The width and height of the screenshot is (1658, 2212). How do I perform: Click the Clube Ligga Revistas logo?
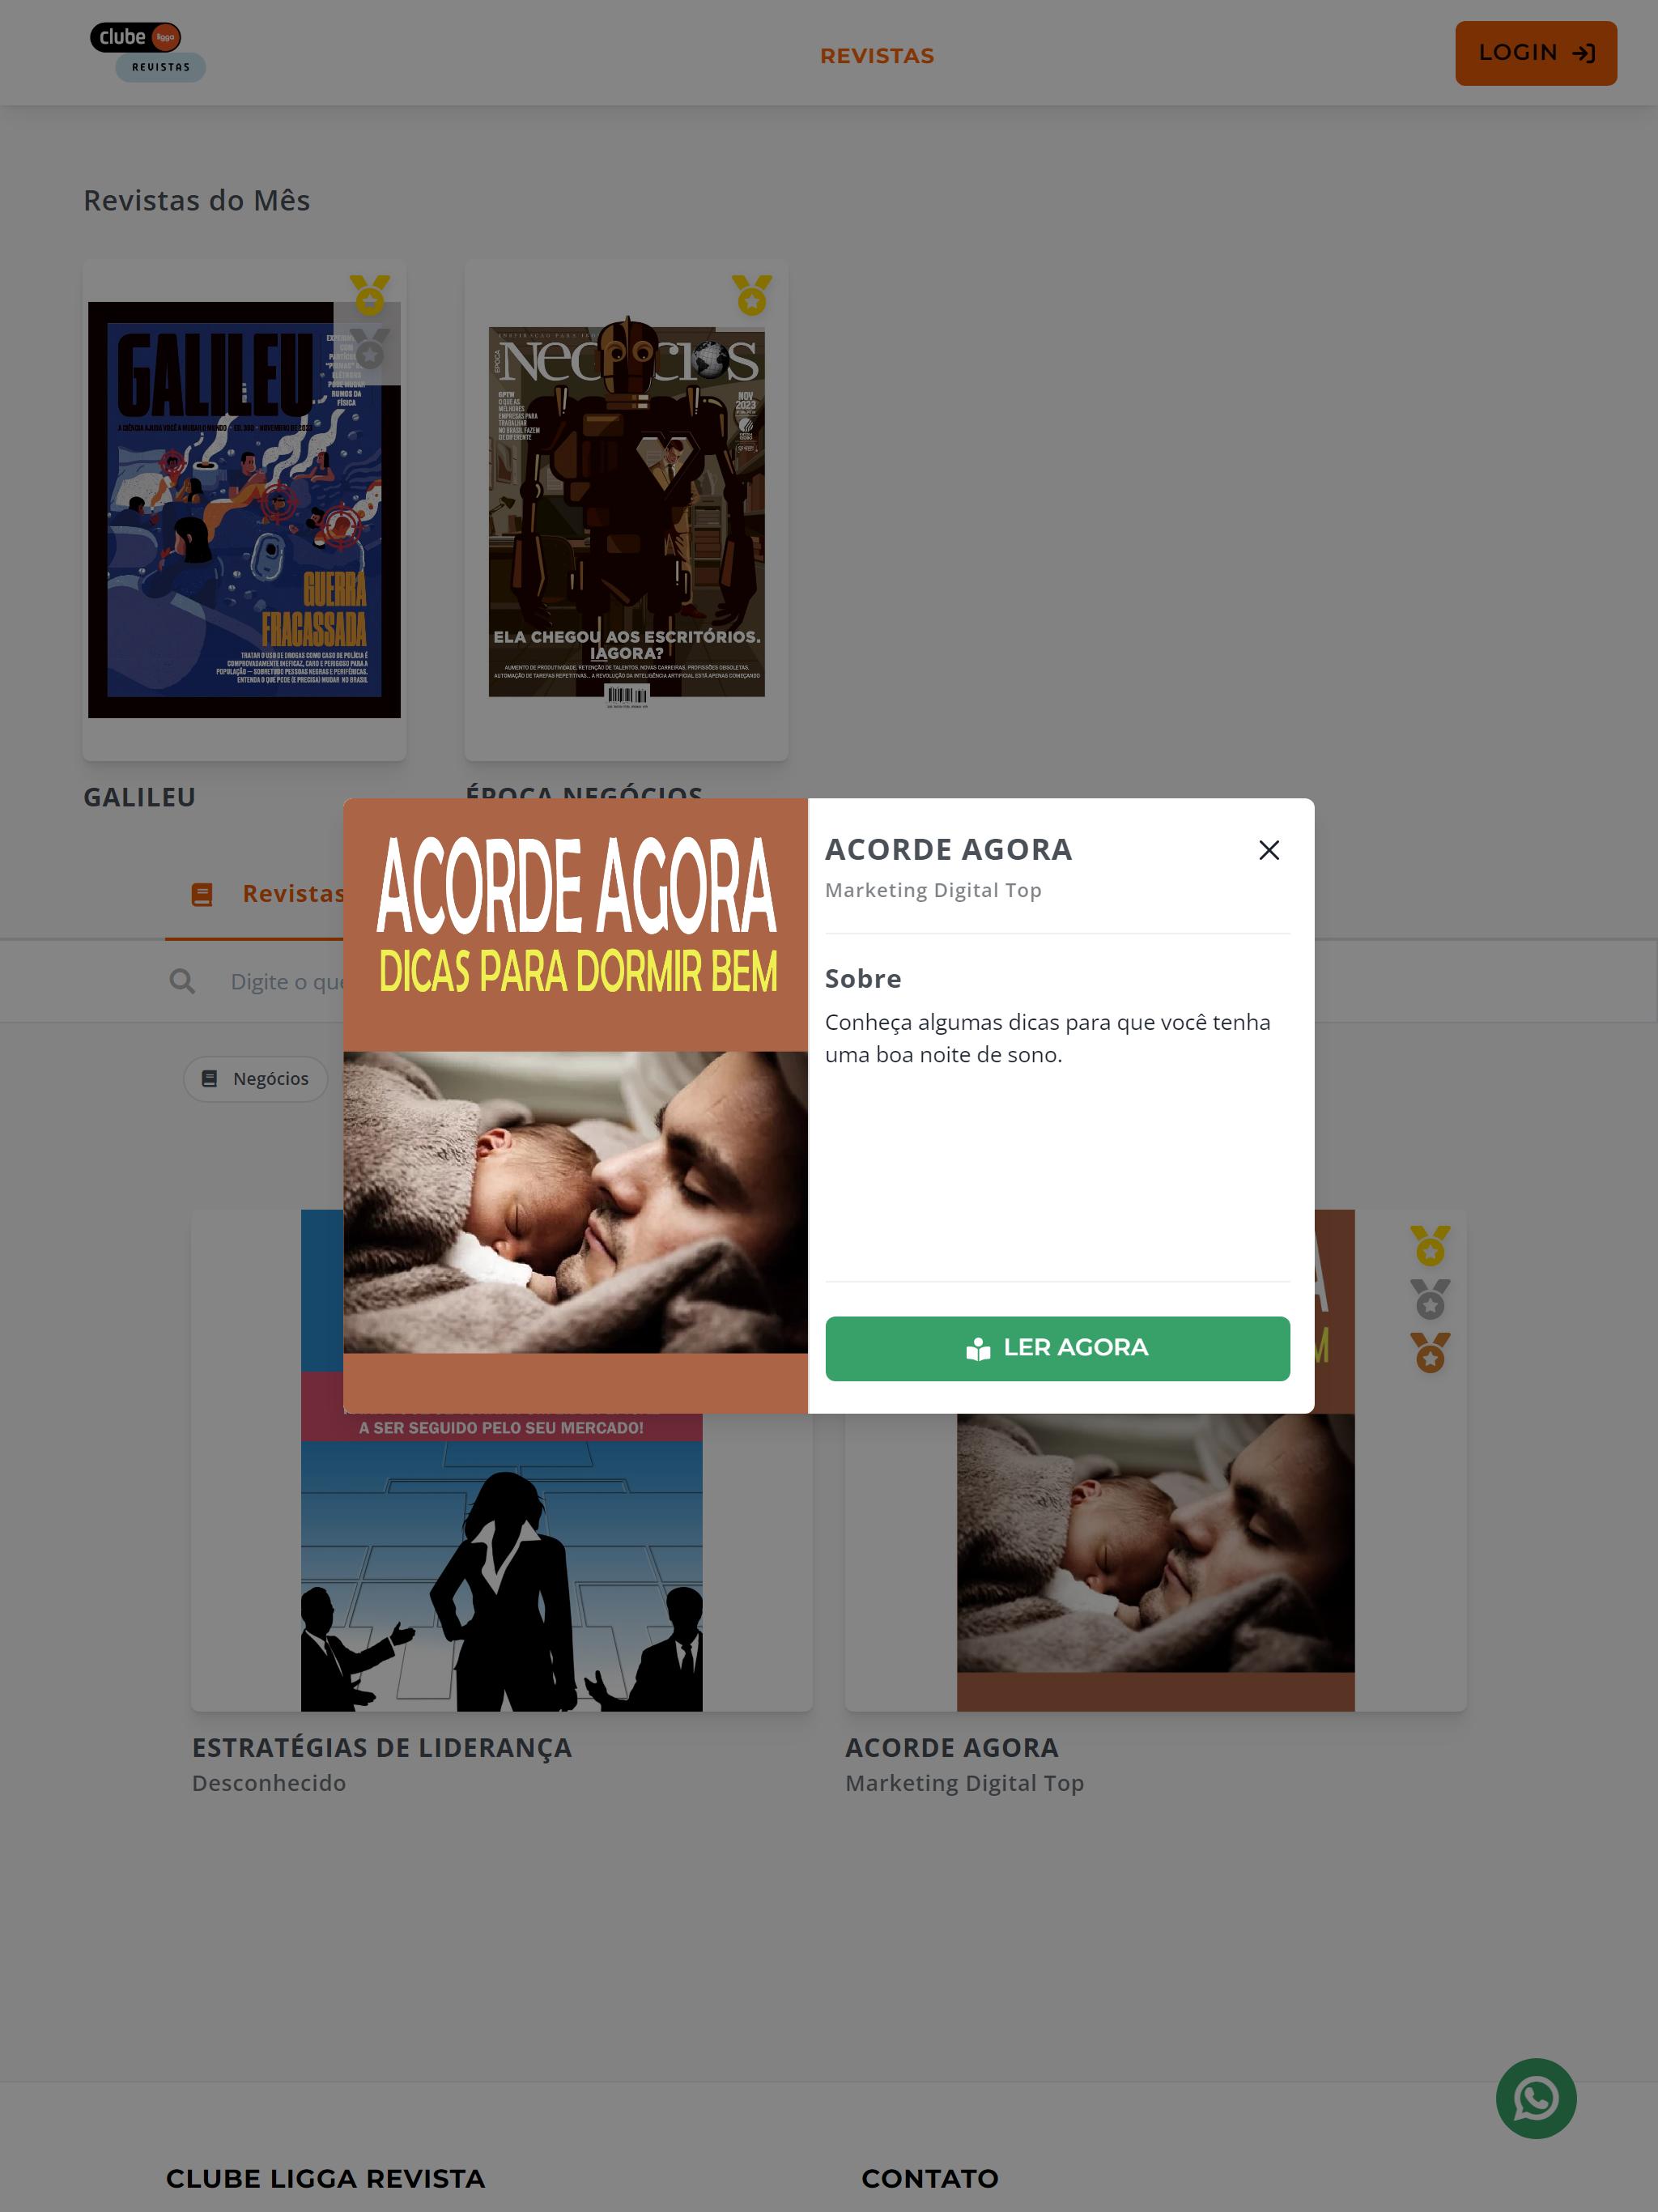coord(147,52)
